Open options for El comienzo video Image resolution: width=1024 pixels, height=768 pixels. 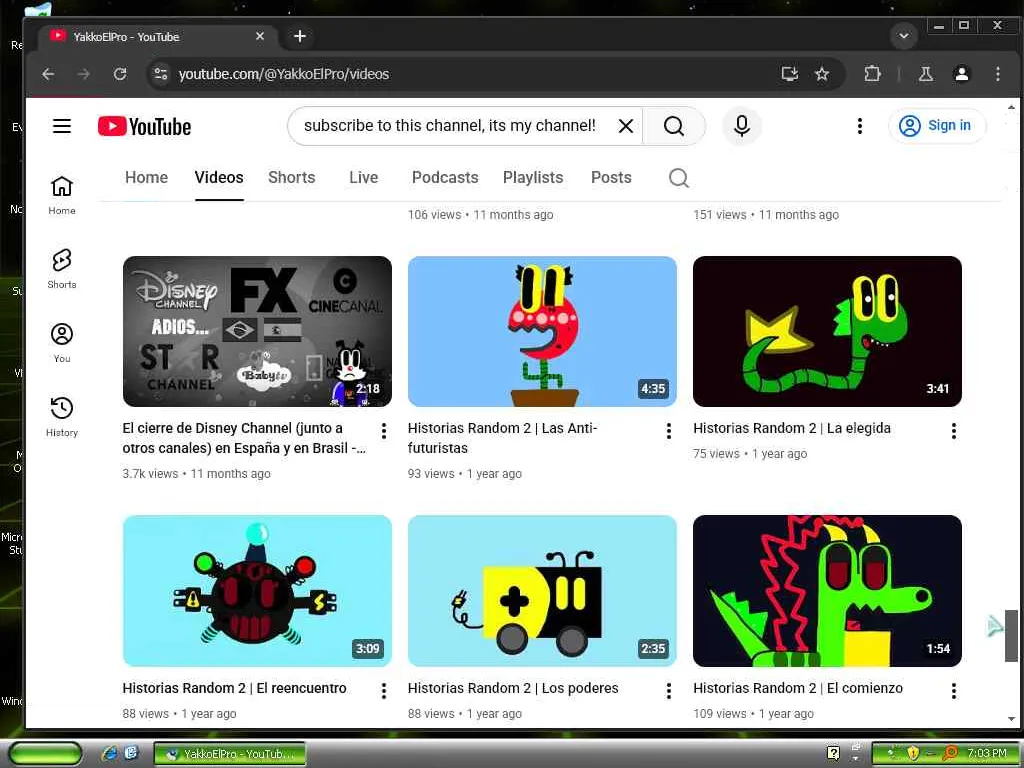click(x=954, y=691)
